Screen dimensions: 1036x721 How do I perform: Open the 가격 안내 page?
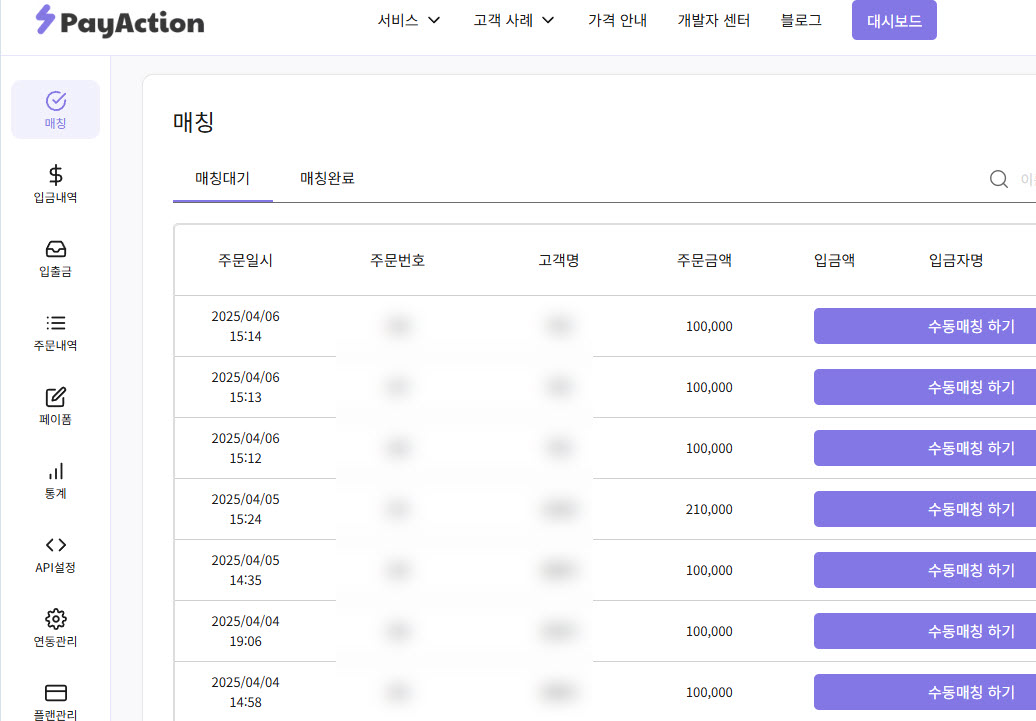point(617,20)
